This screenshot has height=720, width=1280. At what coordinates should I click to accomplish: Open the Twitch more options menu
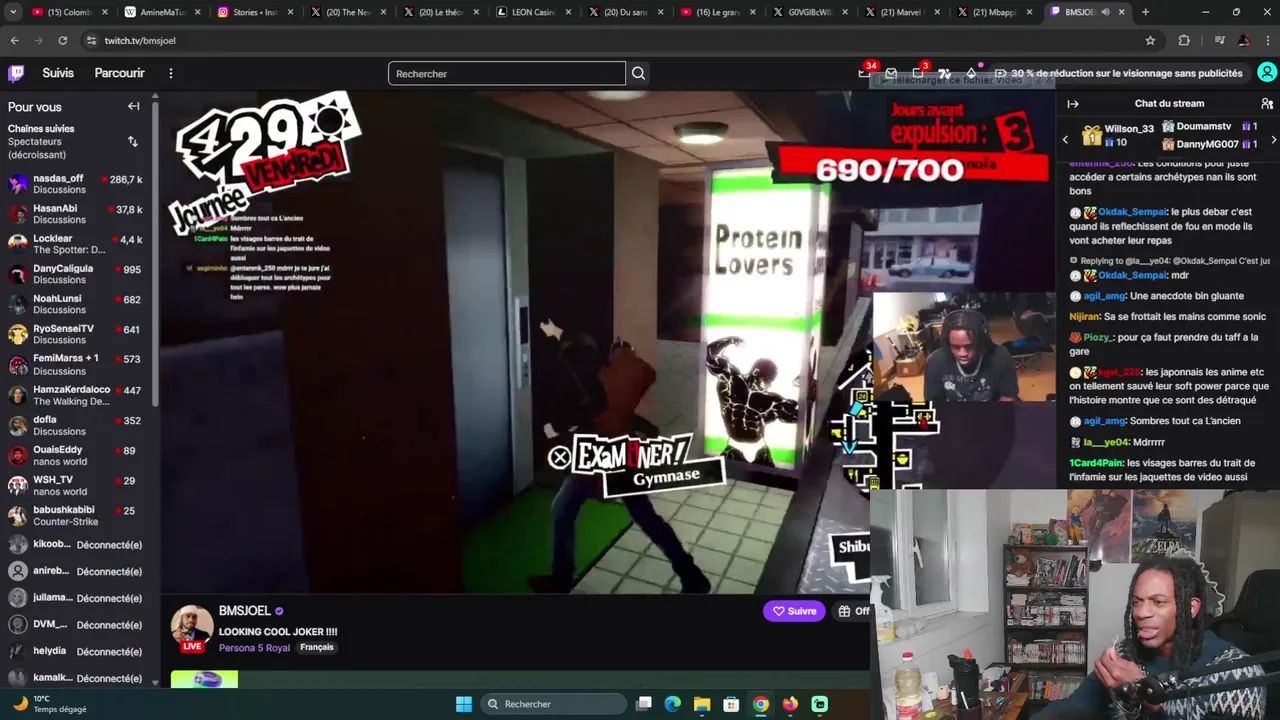[x=171, y=73]
